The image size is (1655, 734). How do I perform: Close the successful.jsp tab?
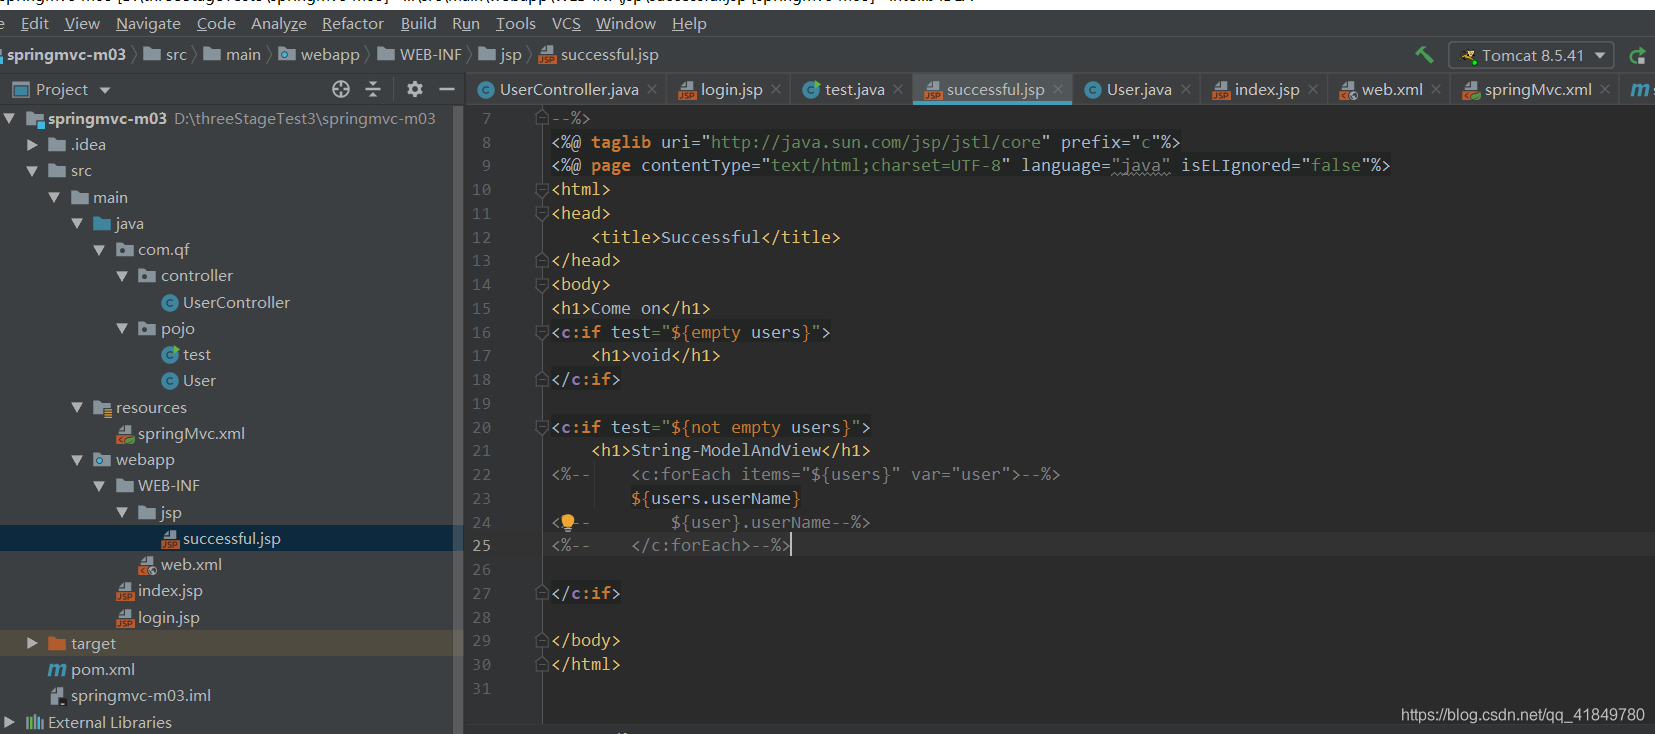(1058, 89)
